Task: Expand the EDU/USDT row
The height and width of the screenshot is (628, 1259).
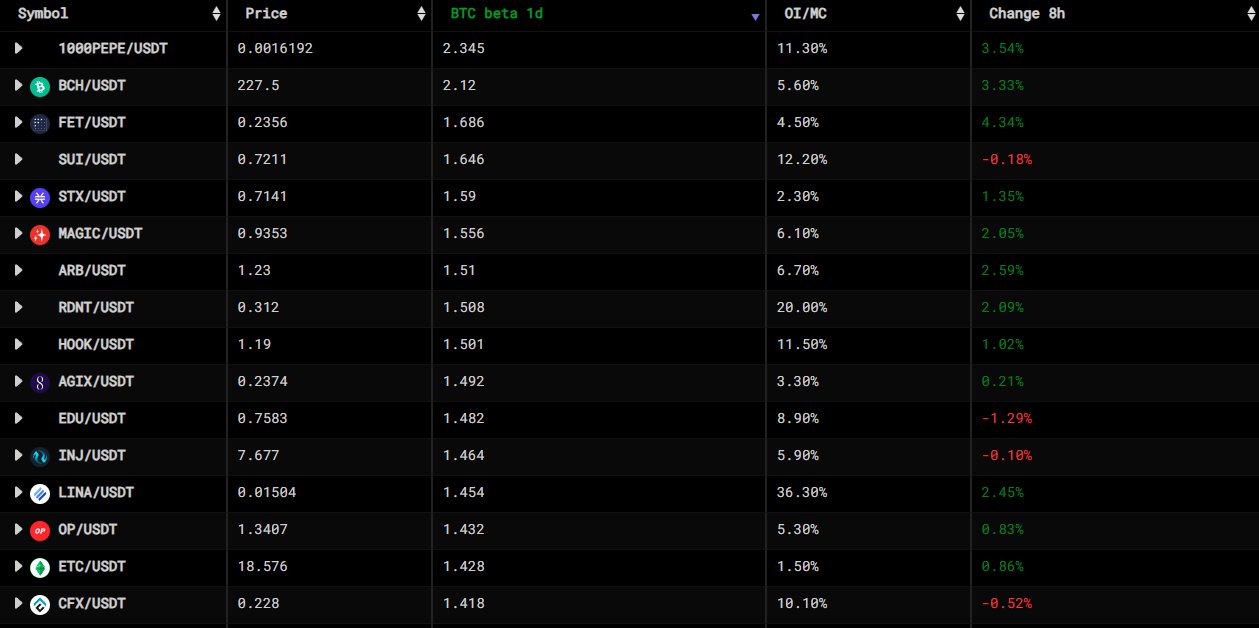Action: 18,418
